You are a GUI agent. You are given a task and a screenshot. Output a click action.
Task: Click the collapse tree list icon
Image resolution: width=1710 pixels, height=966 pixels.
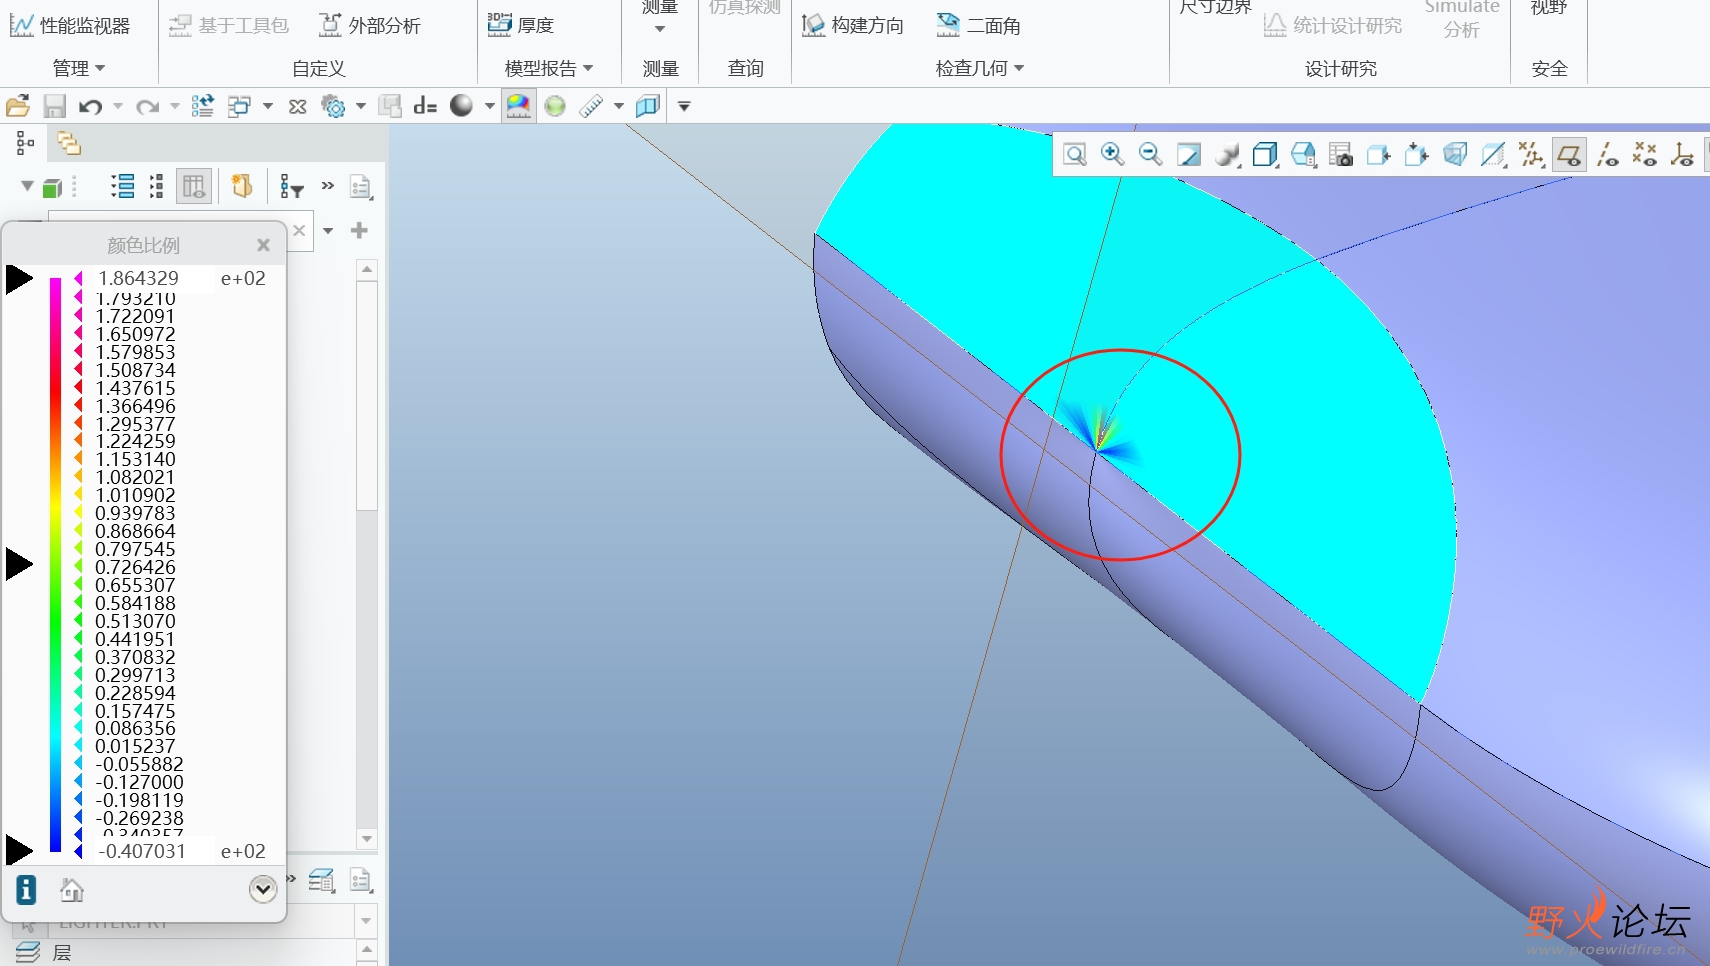(x=157, y=187)
